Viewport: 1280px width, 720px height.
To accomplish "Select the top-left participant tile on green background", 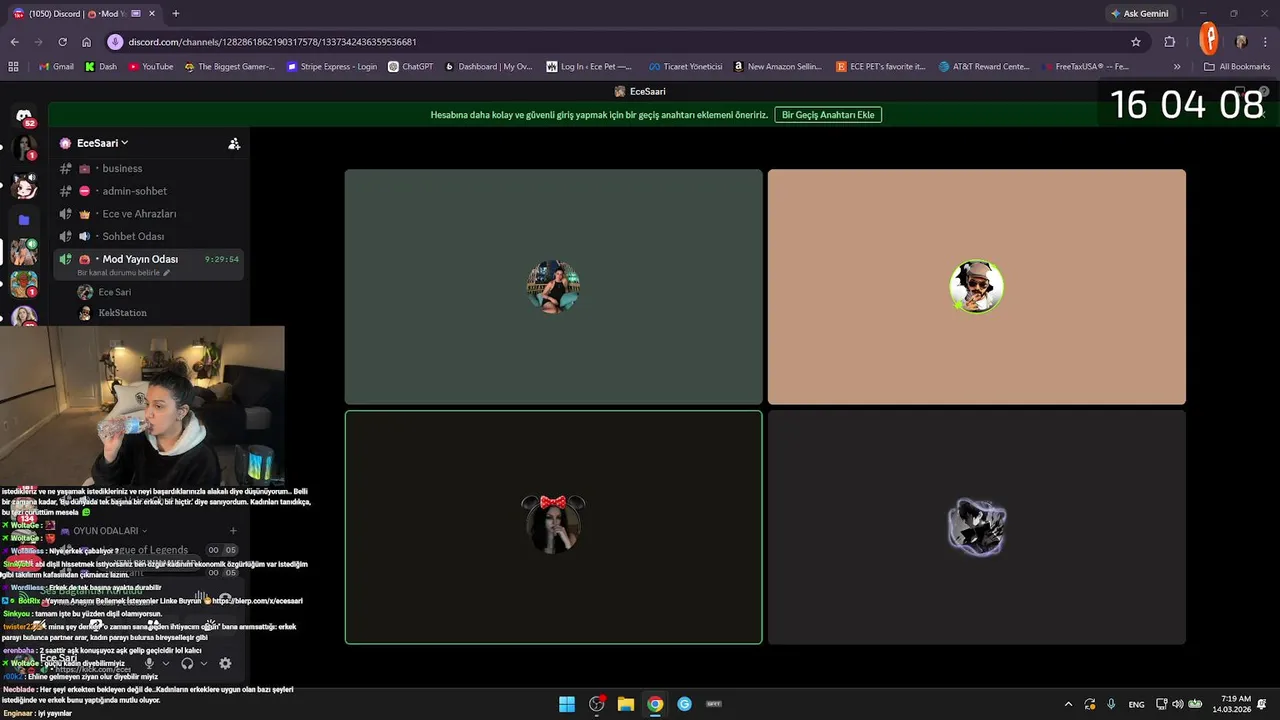I will pyautogui.click(x=554, y=287).
